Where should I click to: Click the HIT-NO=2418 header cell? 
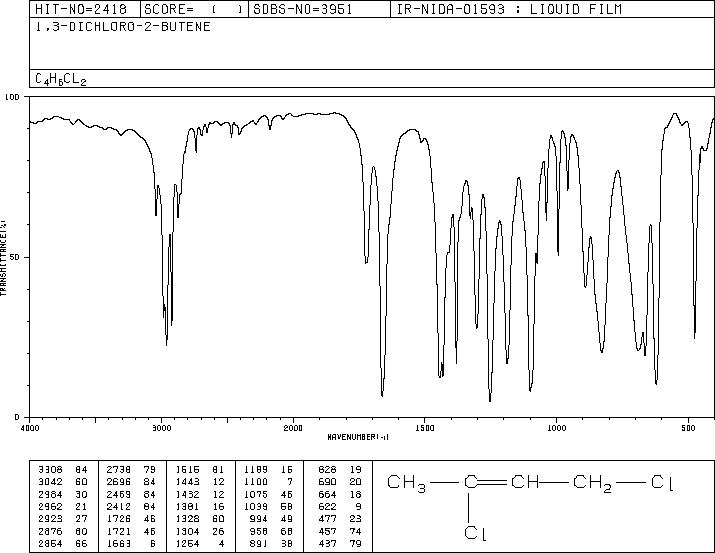click(x=81, y=9)
